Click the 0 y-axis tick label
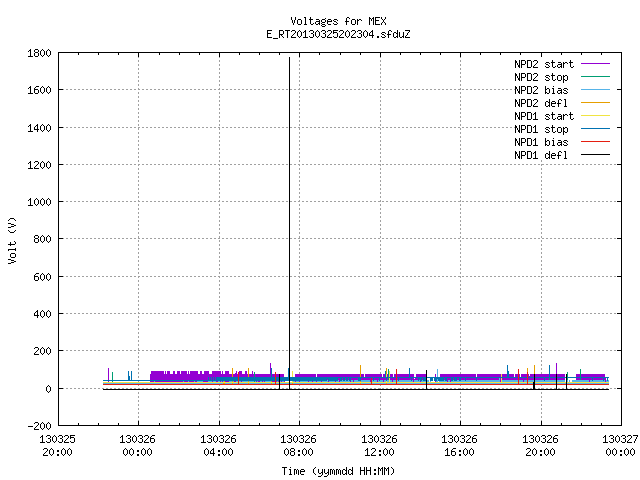This screenshot has width=640, height=480. (49, 389)
